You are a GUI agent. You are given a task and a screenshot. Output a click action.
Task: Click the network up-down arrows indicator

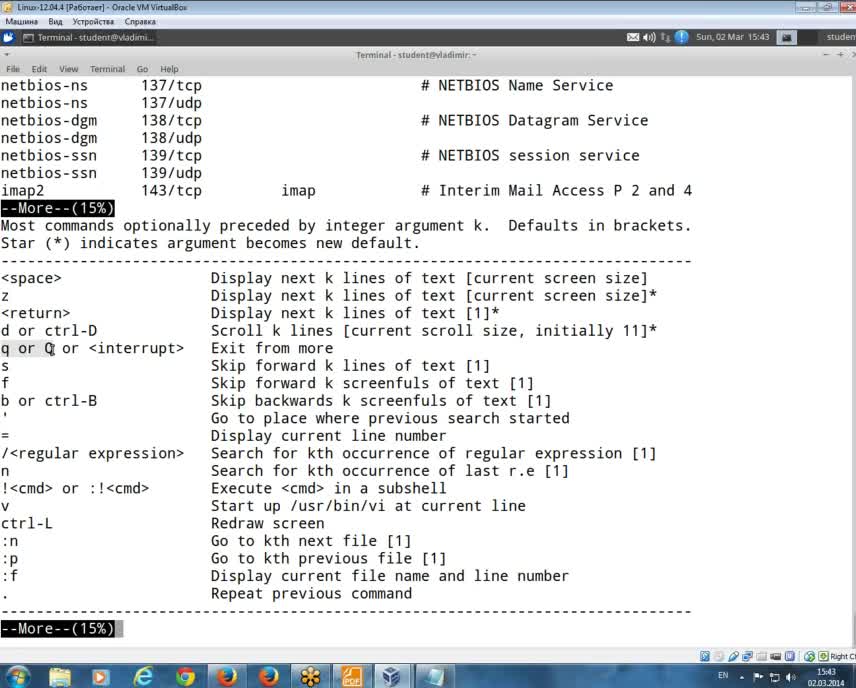point(665,37)
